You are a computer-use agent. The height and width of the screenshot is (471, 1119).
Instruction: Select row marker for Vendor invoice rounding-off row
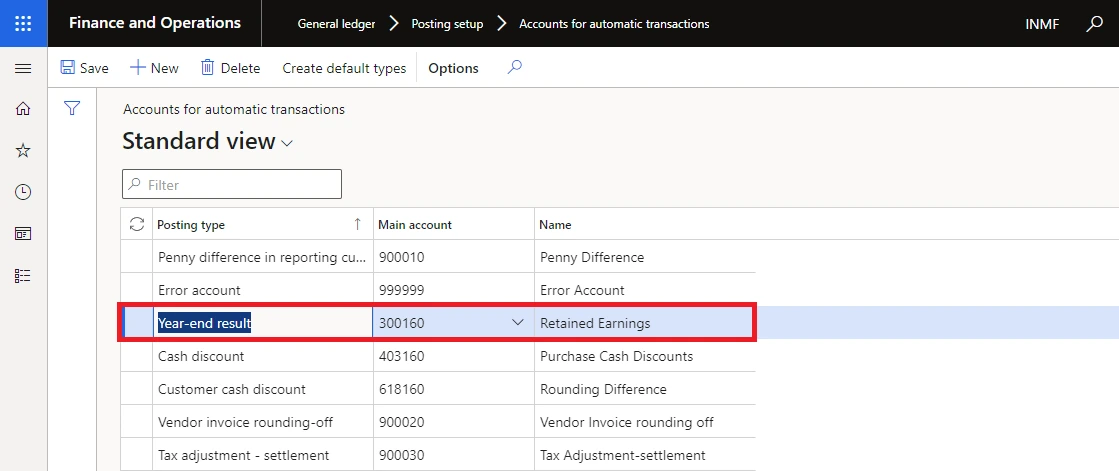[x=136, y=422]
